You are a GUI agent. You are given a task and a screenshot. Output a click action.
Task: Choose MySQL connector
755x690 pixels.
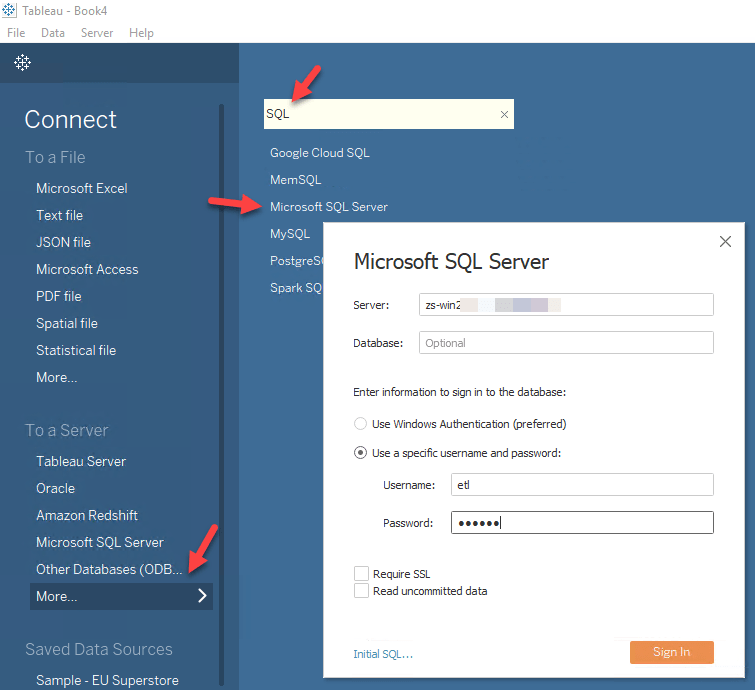(290, 234)
